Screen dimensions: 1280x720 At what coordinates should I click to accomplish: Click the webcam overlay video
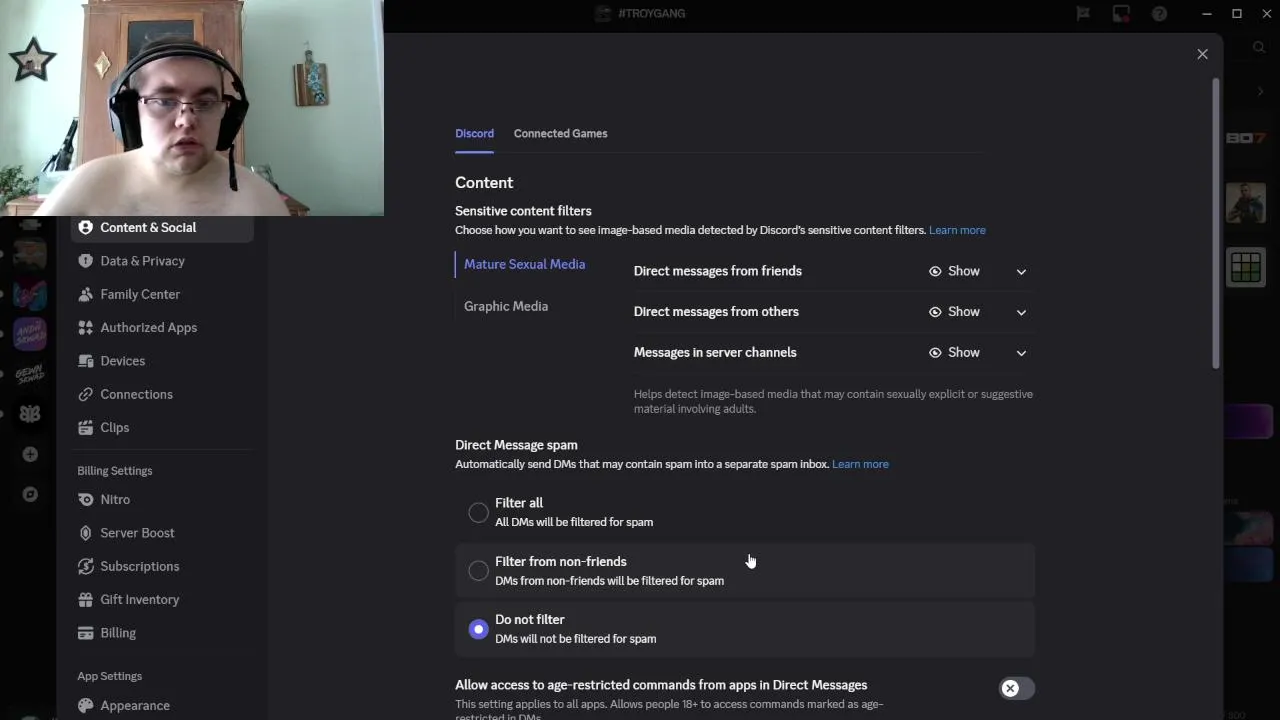[192, 108]
